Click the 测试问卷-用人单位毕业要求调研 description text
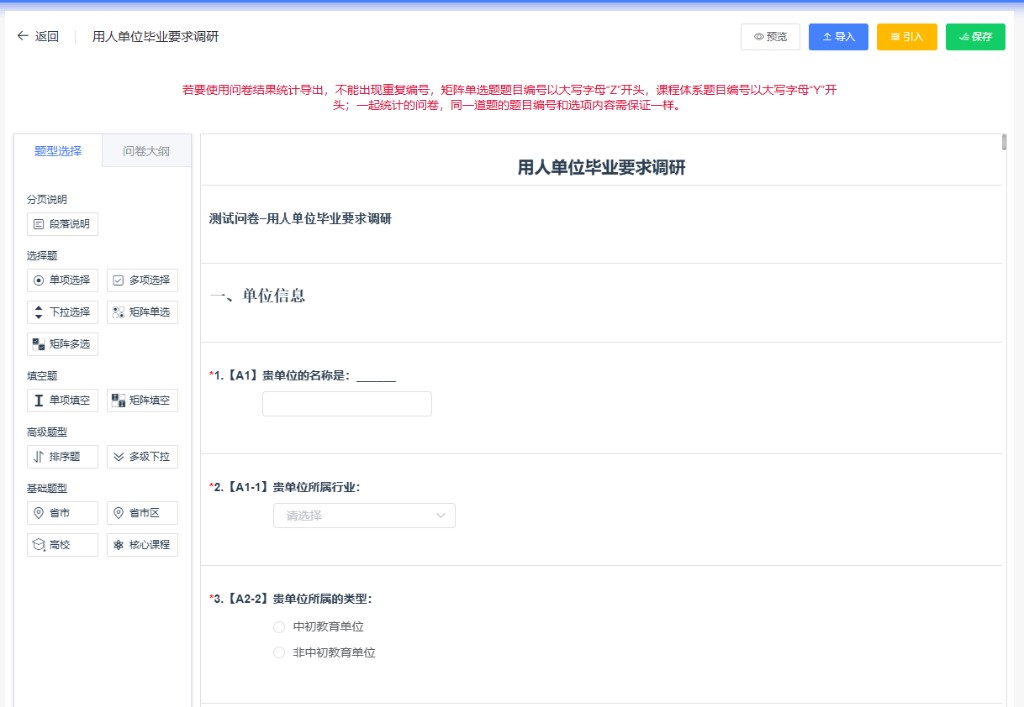The width and height of the screenshot is (1024, 707). tap(300, 219)
